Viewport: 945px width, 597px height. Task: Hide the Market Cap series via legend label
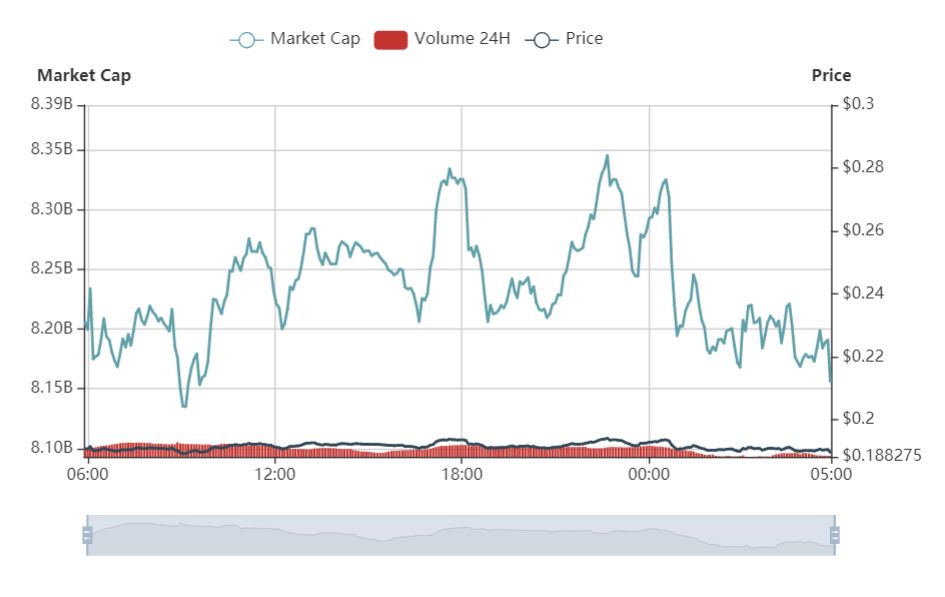click(x=315, y=39)
